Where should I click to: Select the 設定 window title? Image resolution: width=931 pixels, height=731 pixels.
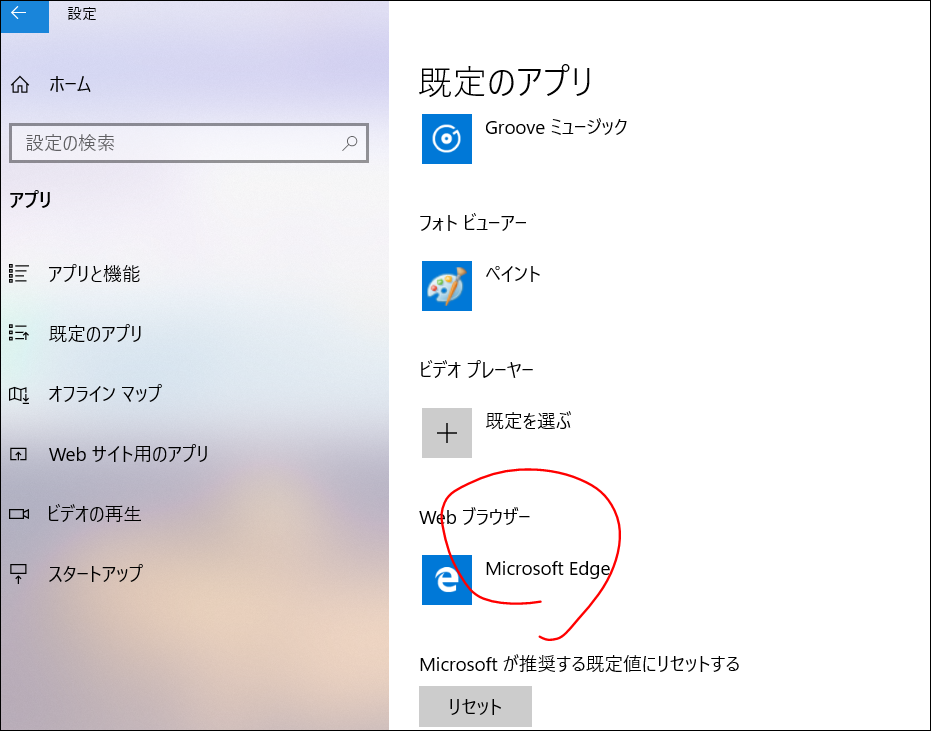82,14
